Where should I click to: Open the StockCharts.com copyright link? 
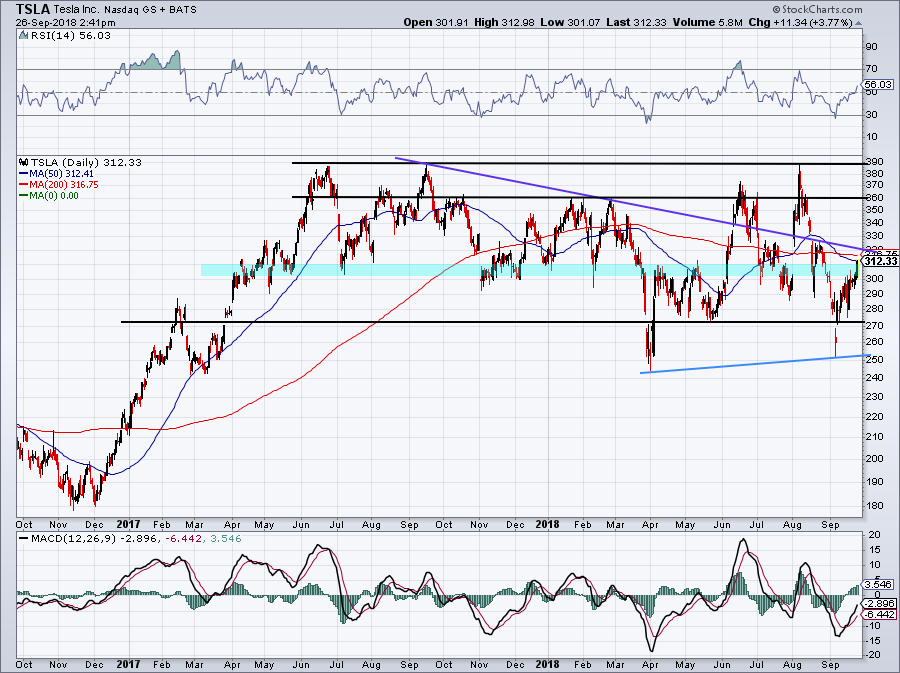[817, 9]
